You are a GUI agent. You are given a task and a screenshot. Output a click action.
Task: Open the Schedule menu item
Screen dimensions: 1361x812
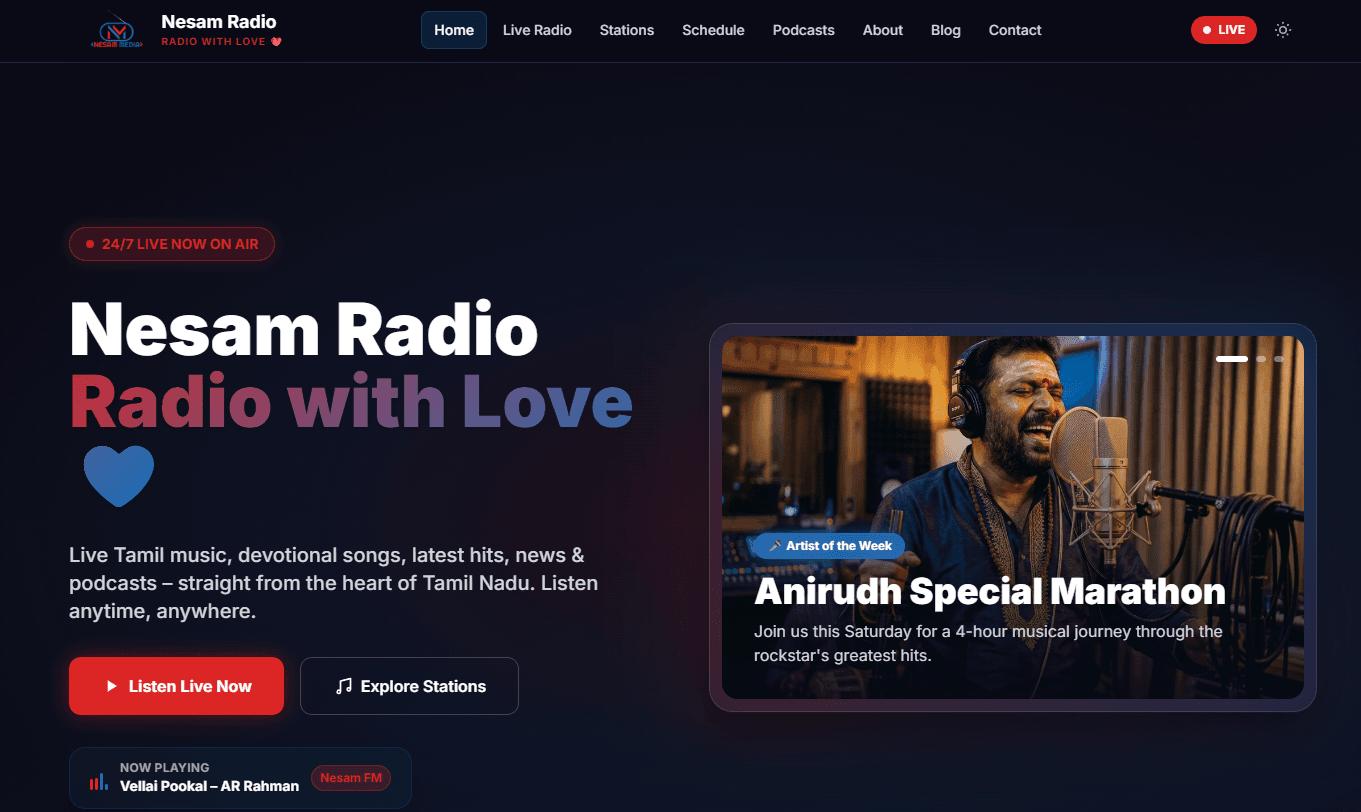(713, 30)
